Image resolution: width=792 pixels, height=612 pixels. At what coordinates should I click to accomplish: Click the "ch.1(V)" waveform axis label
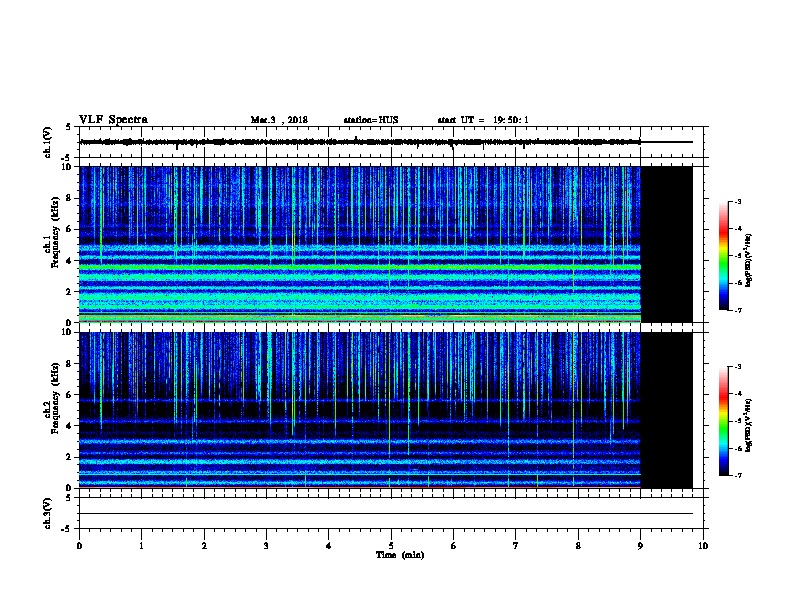pos(47,142)
